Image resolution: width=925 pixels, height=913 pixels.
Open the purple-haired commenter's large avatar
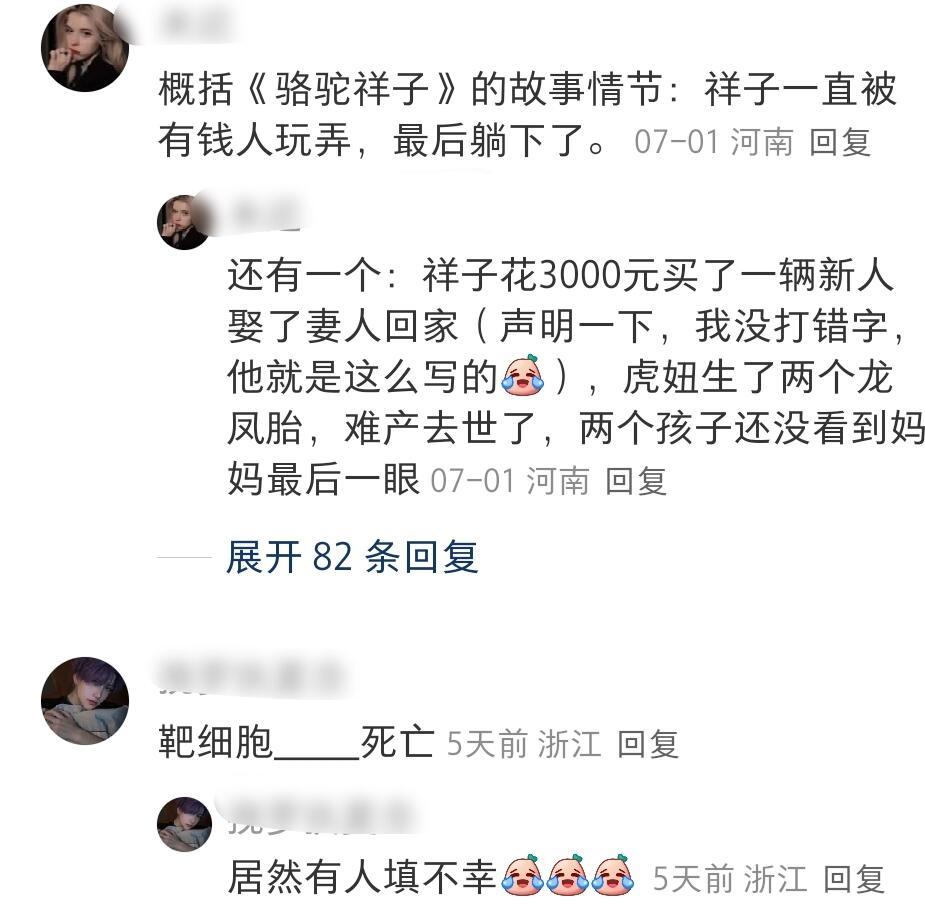(x=85, y=701)
